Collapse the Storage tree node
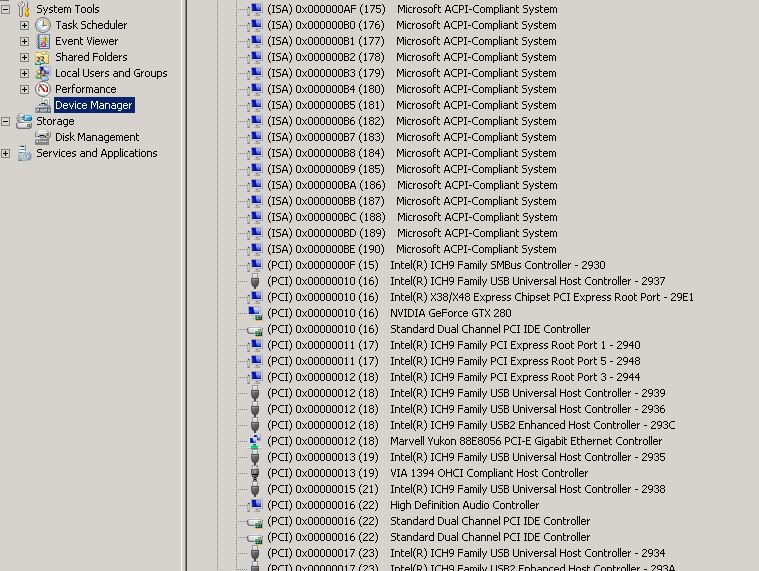The width and height of the screenshot is (759, 571). (x=5, y=121)
